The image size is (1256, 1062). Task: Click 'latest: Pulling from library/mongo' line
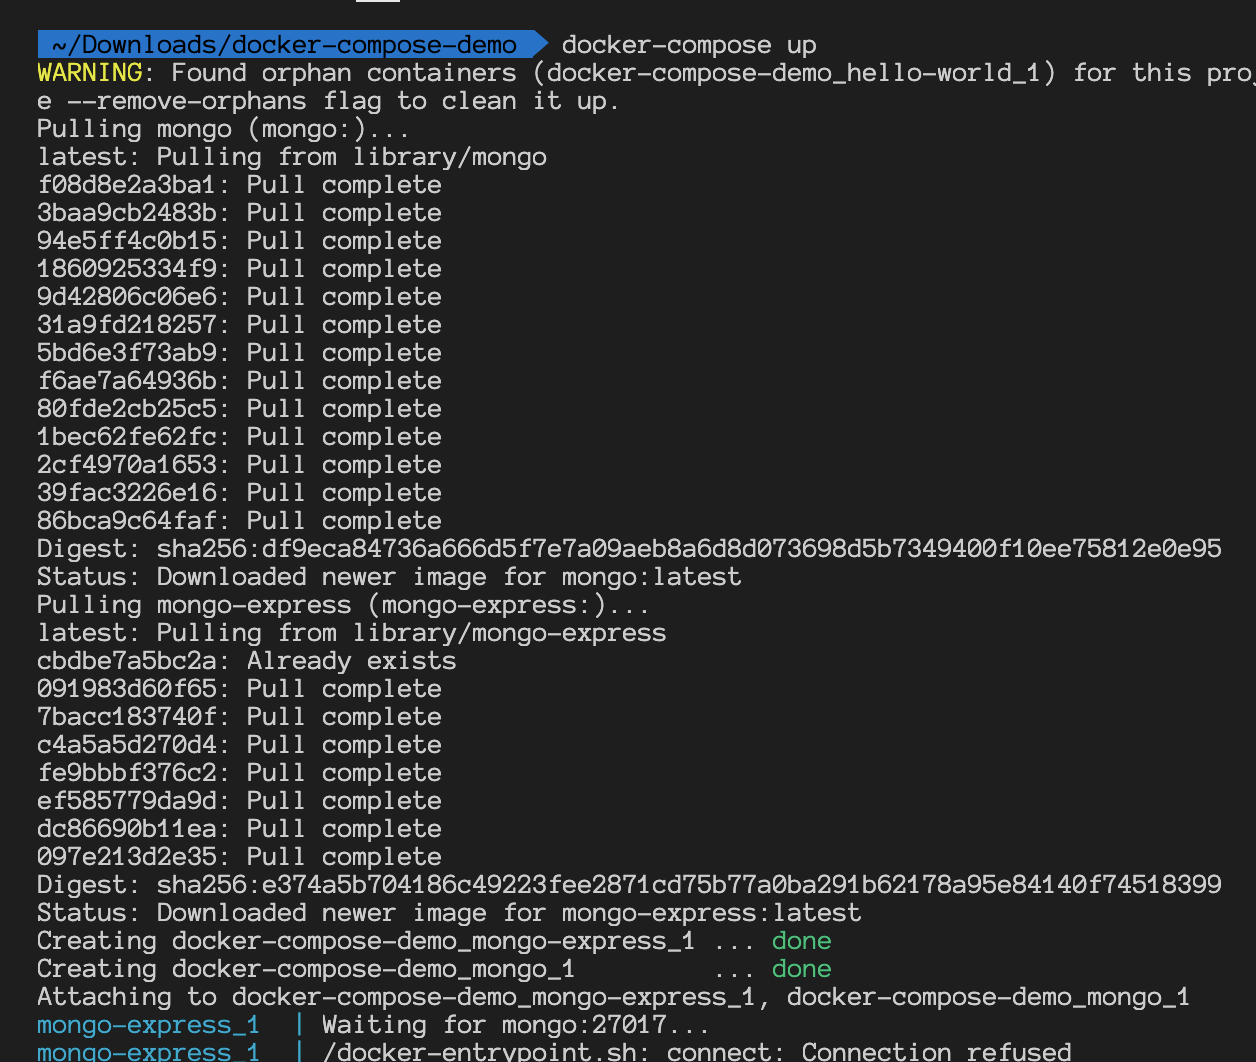[x=292, y=157]
